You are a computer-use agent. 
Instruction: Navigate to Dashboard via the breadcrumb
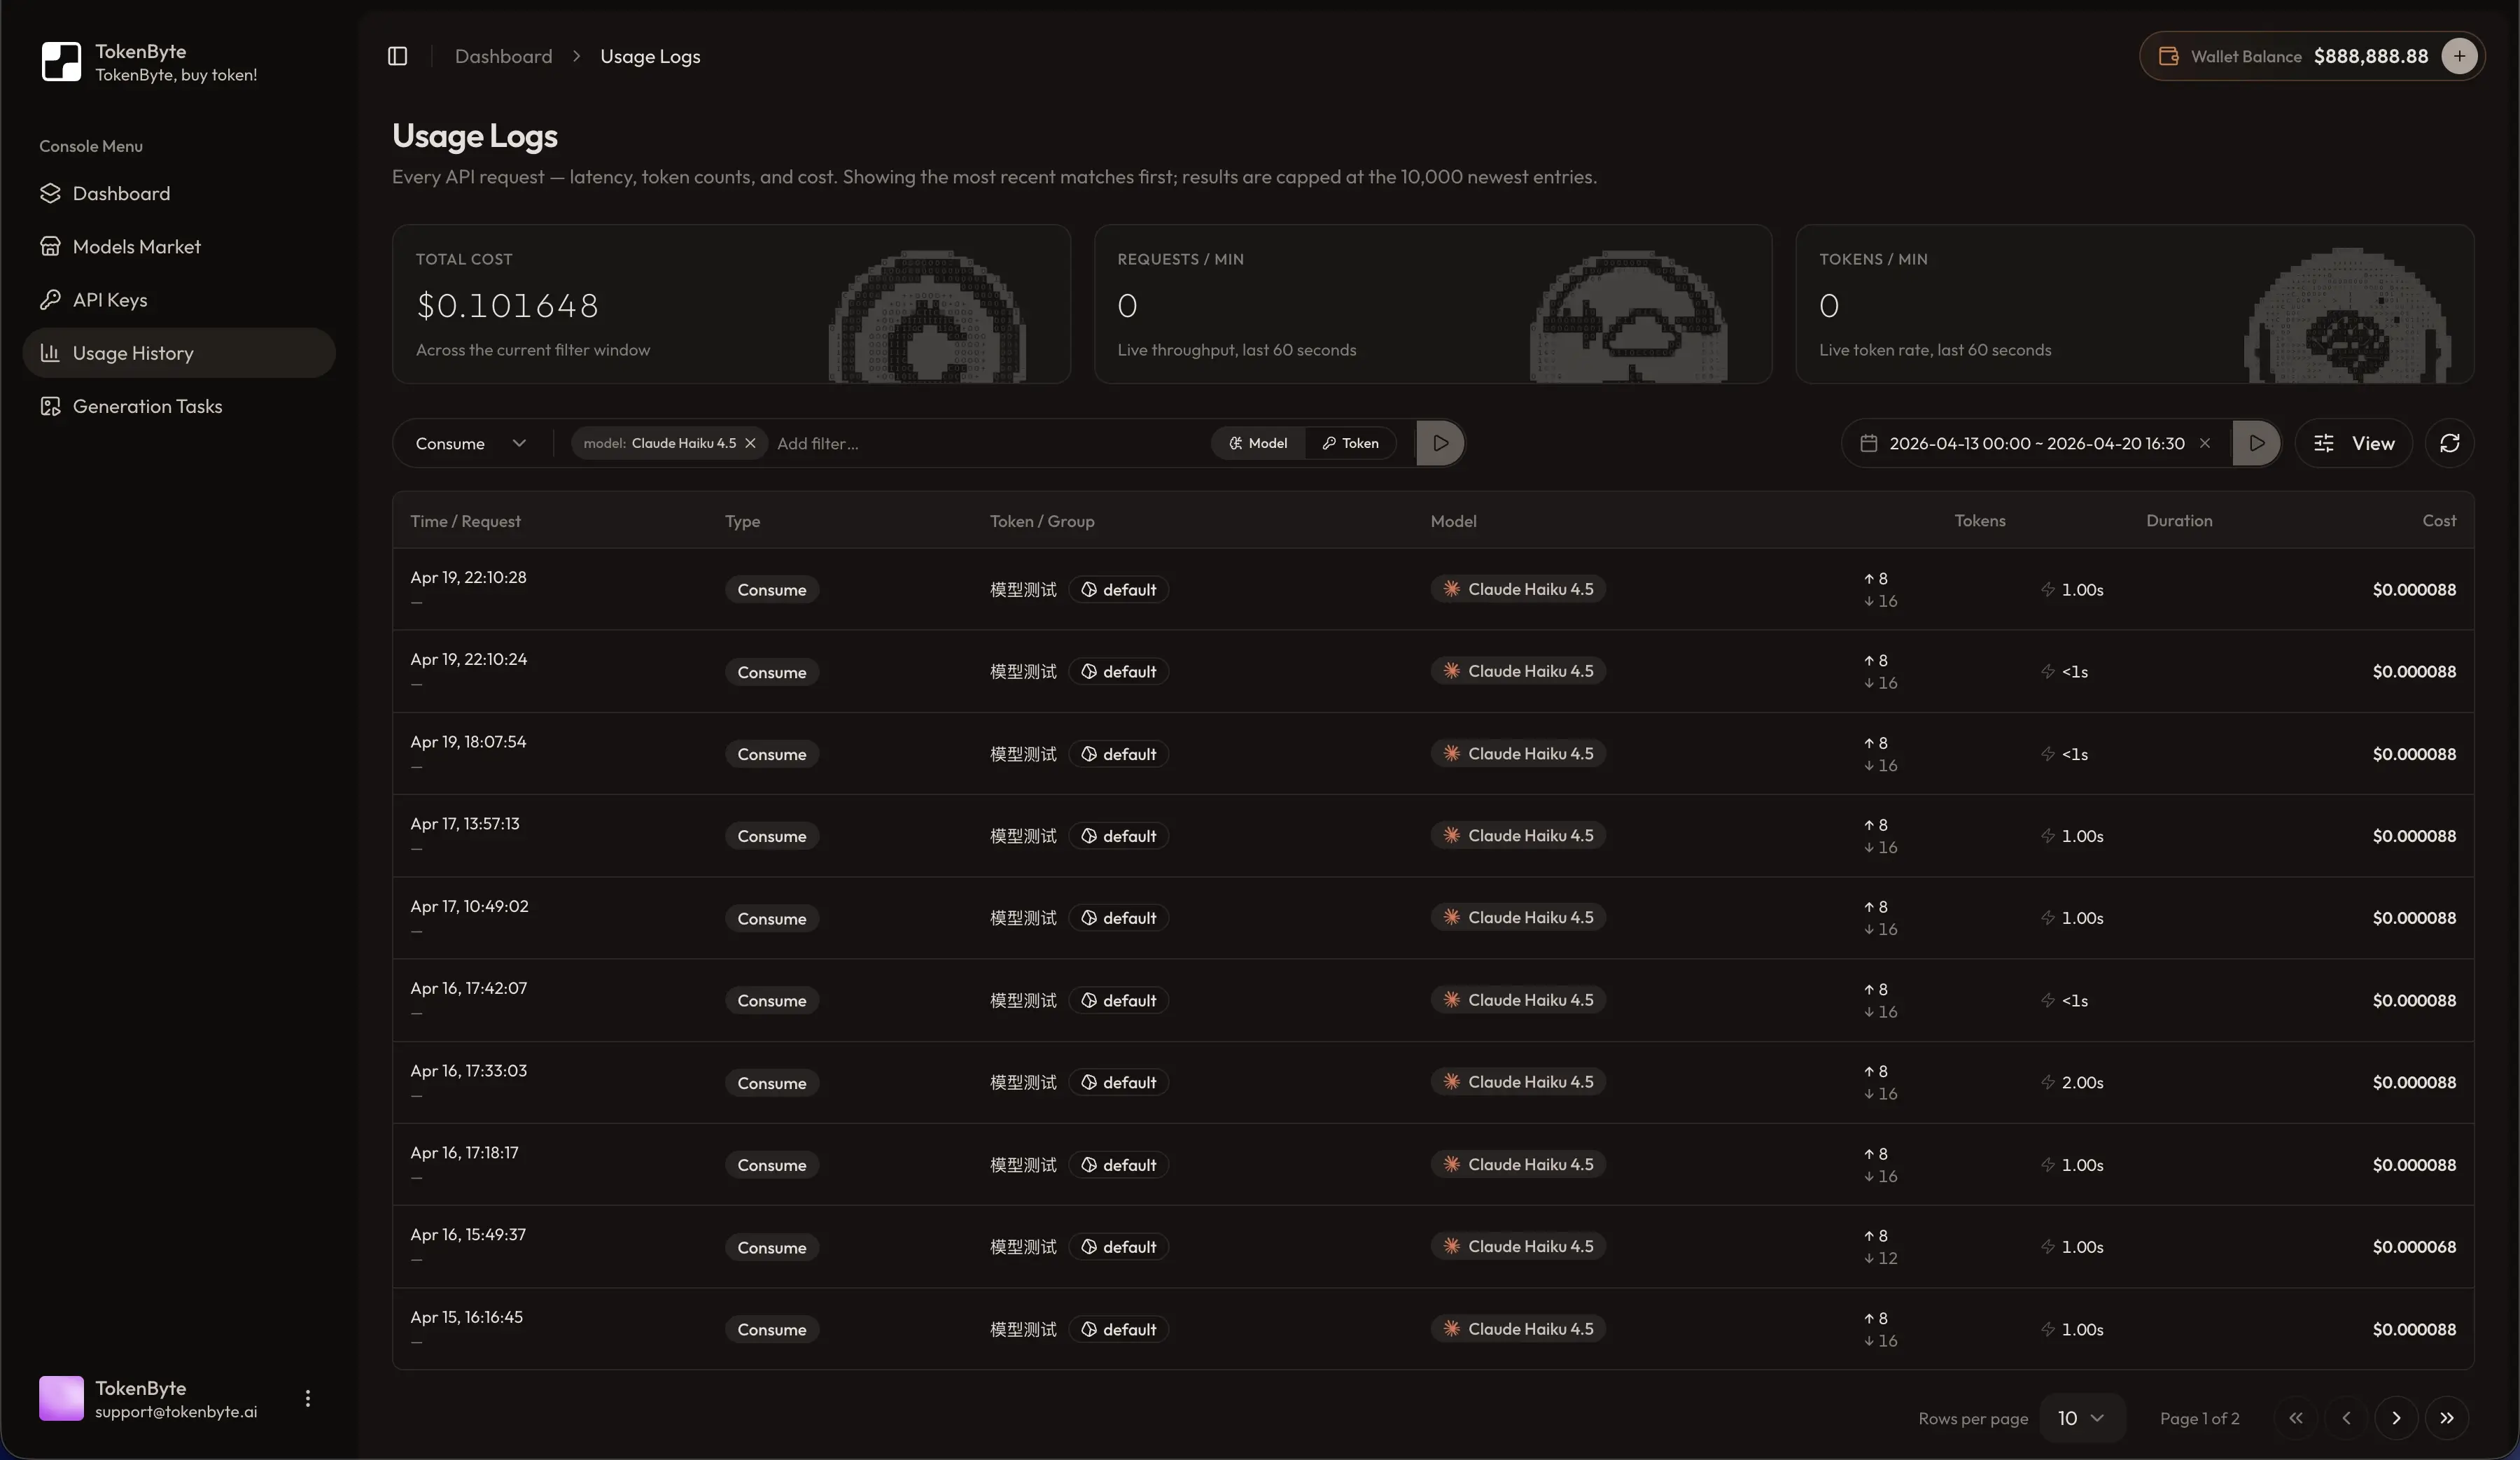(503, 56)
